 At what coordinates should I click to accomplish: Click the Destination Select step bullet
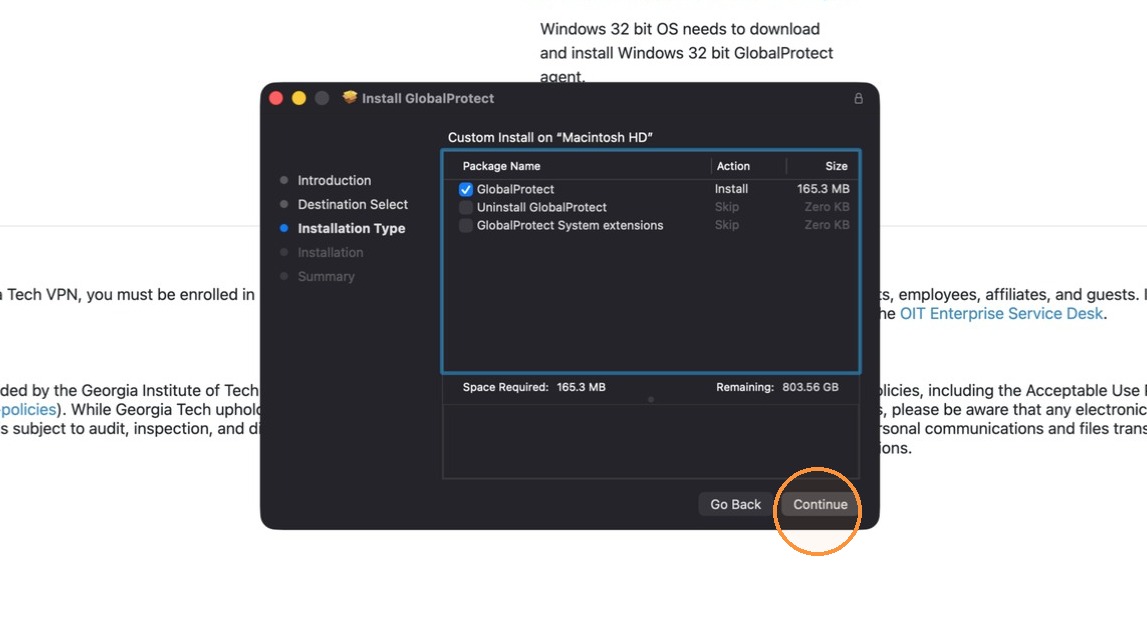click(x=284, y=204)
